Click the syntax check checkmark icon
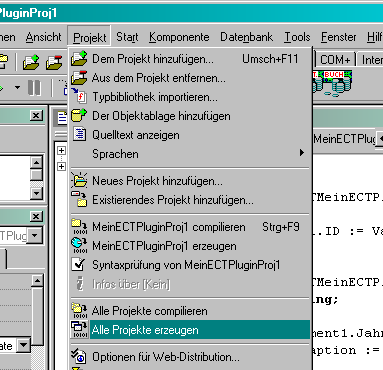 (x=79, y=265)
